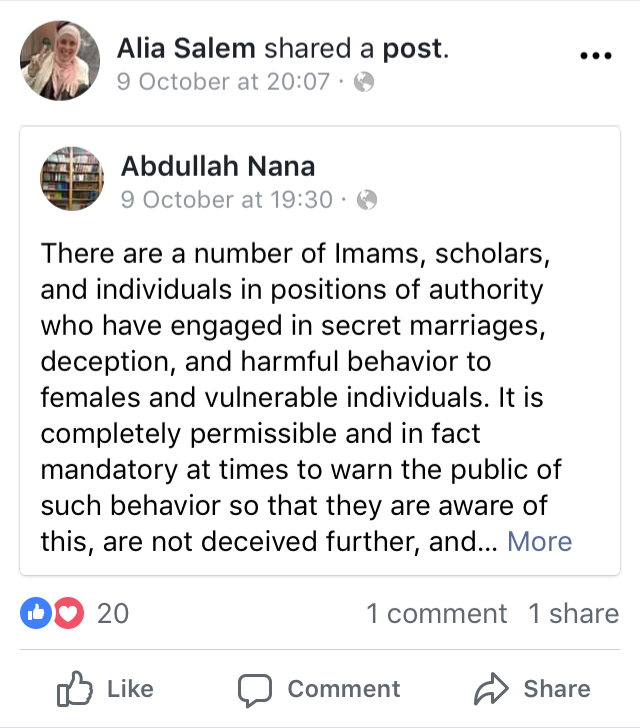640x728 pixels.
Task: Open shared post body text
Action: [302, 397]
